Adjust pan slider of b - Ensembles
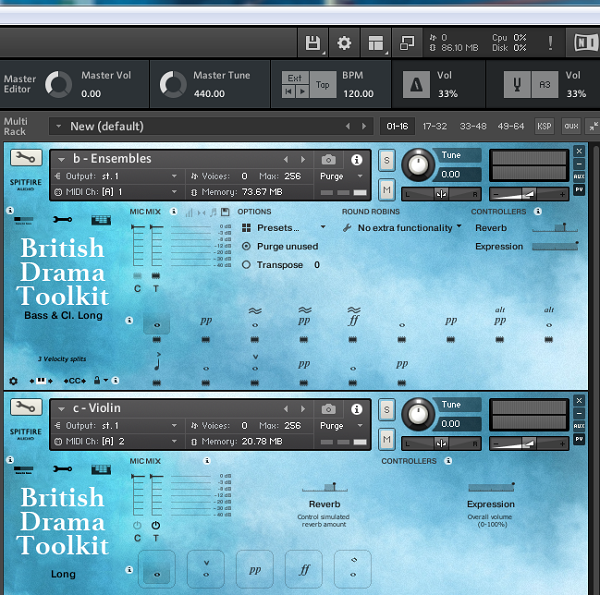Screen dimensions: 600x595 pyautogui.click(x=441, y=194)
